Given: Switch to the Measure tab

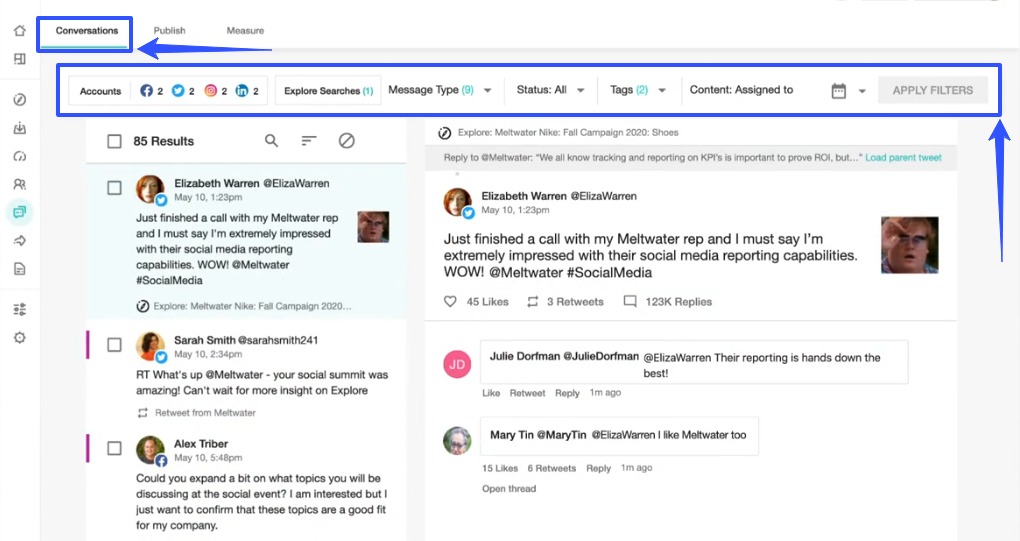Looking at the screenshot, I should 245,31.
